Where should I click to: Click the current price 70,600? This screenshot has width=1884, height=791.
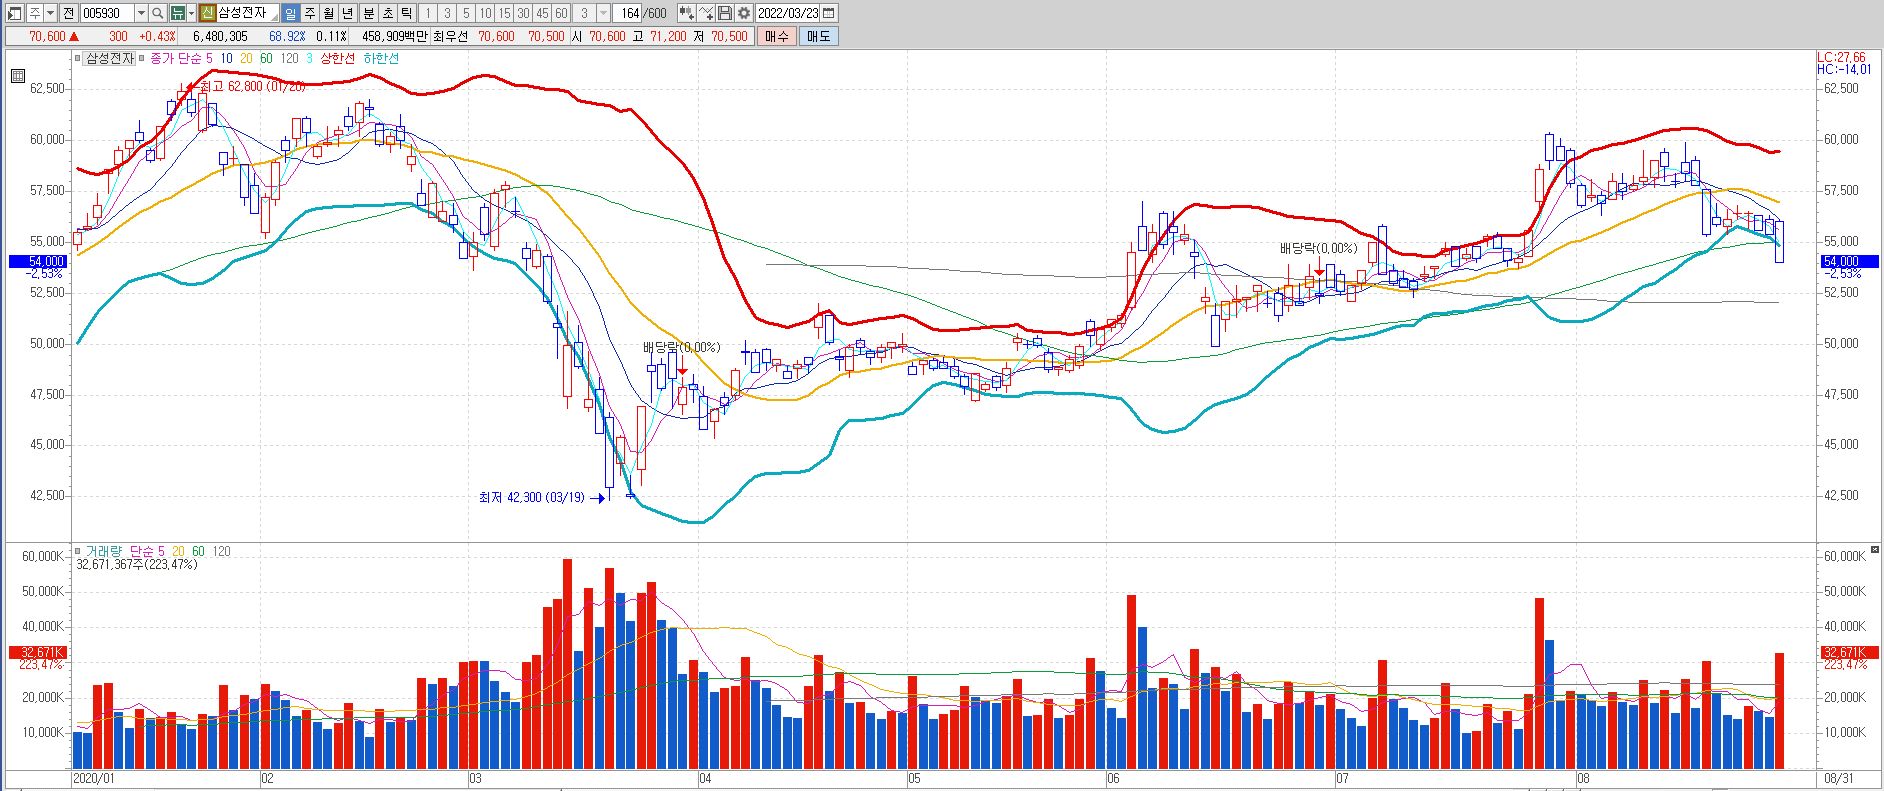pos(47,36)
